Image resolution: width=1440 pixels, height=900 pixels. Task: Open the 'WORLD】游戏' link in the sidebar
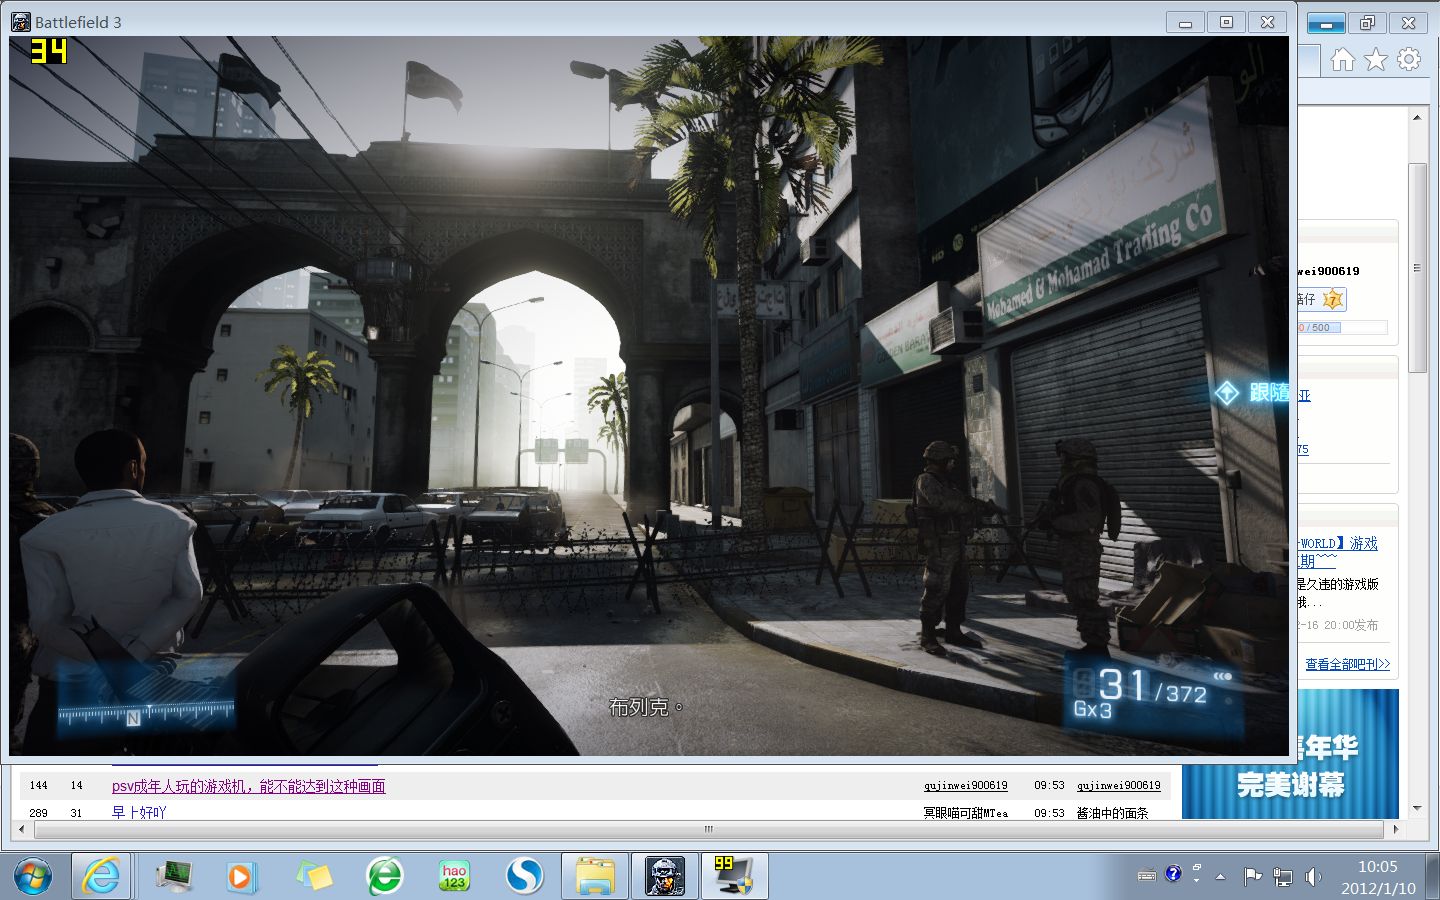click(1338, 543)
